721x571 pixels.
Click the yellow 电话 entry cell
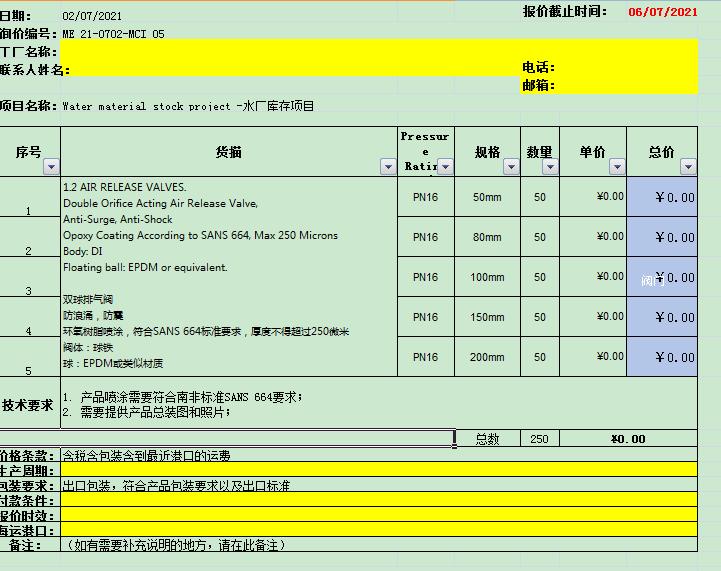(625, 67)
